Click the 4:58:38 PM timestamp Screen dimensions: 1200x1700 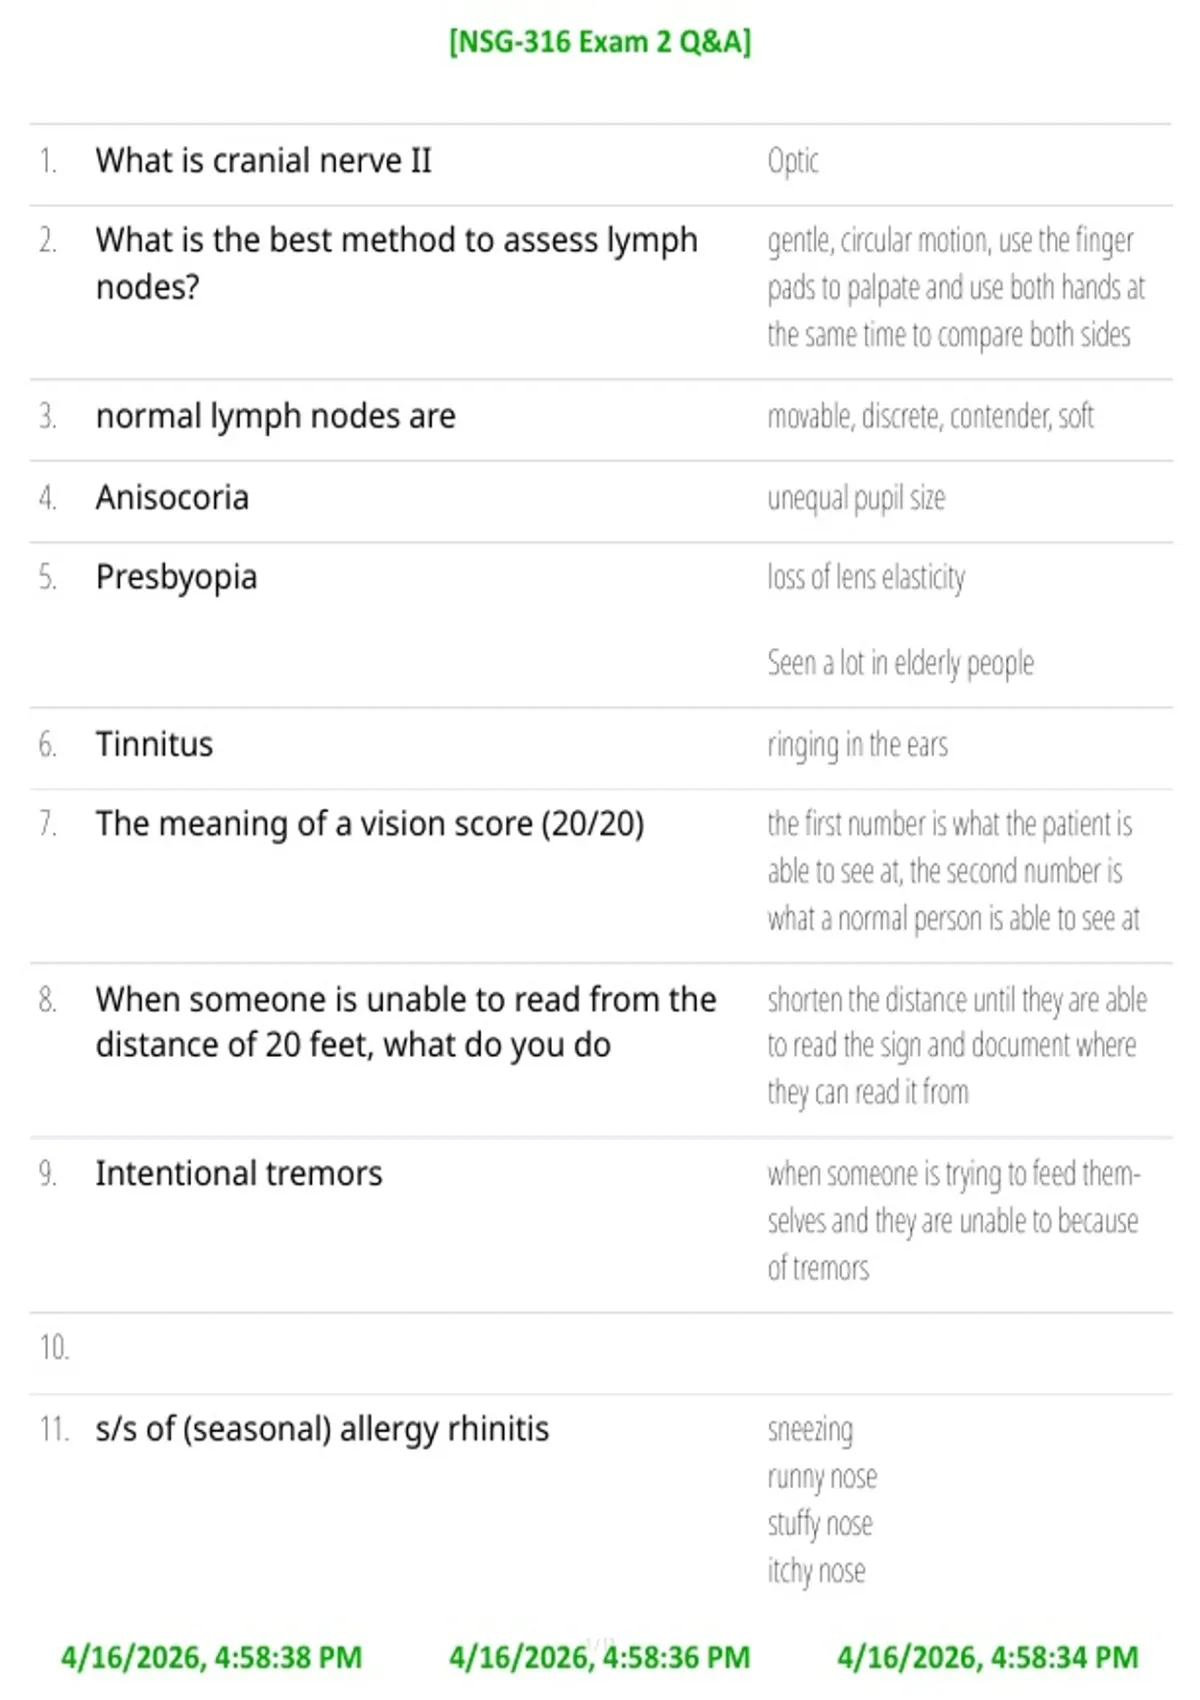tap(211, 1658)
